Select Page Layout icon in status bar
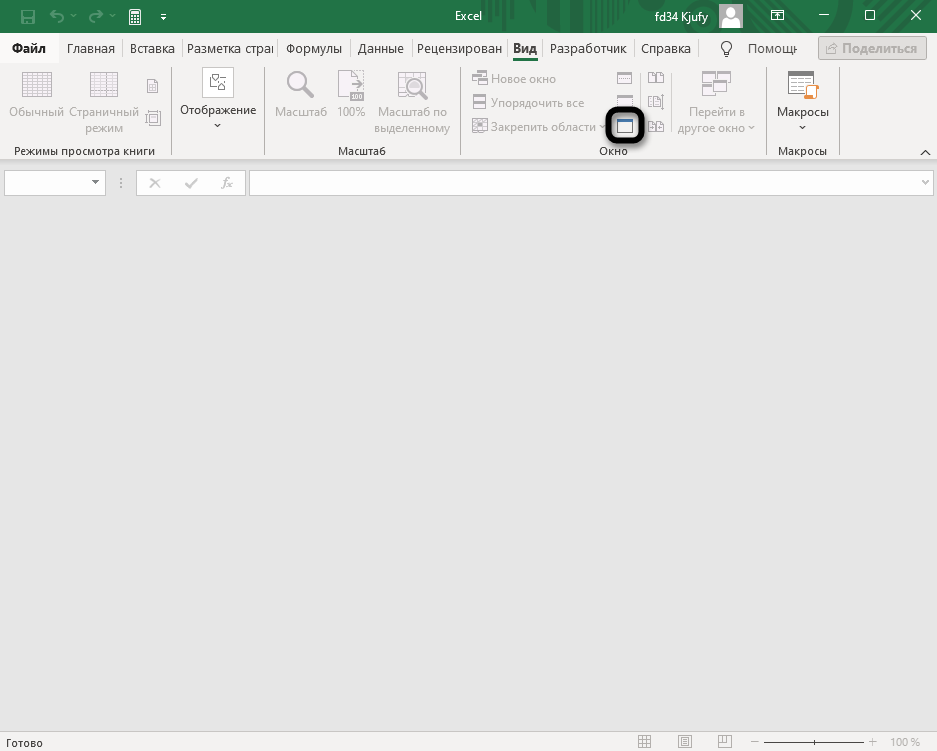Screen dimensions: 937x751 [685, 741]
